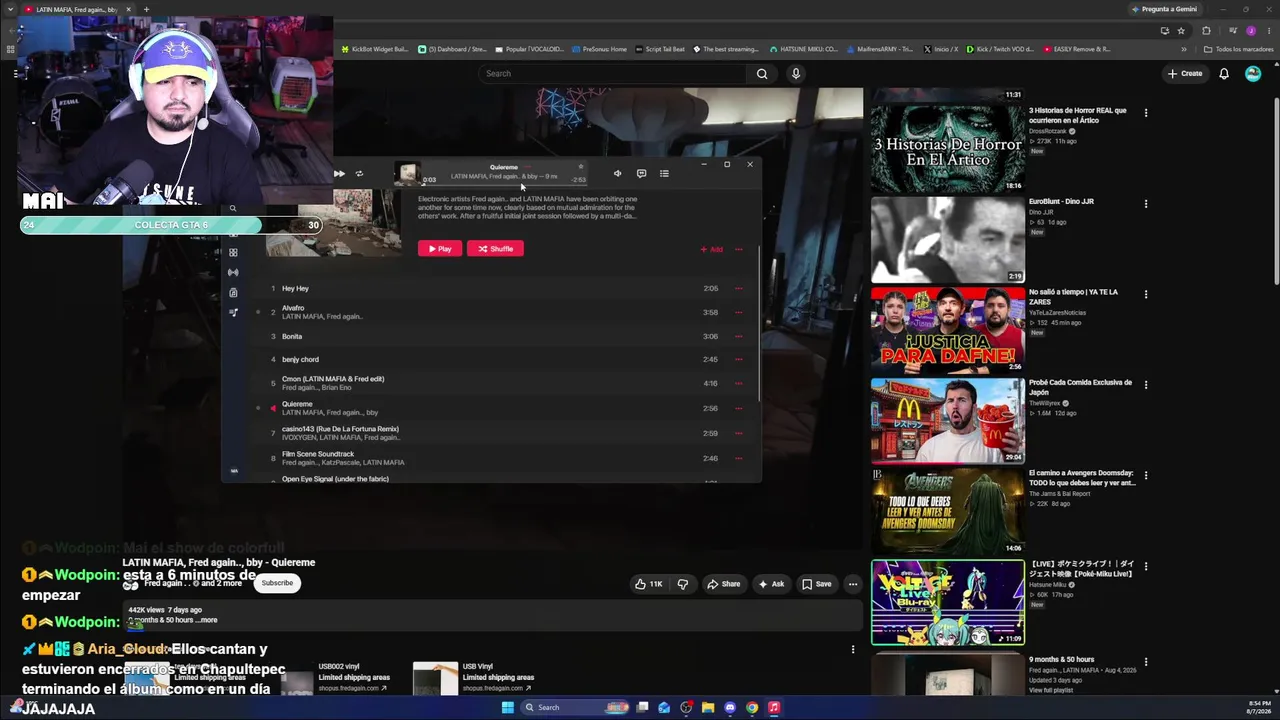The image size is (1280, 720).
Task: Open Radio icon in music sidebar
Action: tap(233, 272)
